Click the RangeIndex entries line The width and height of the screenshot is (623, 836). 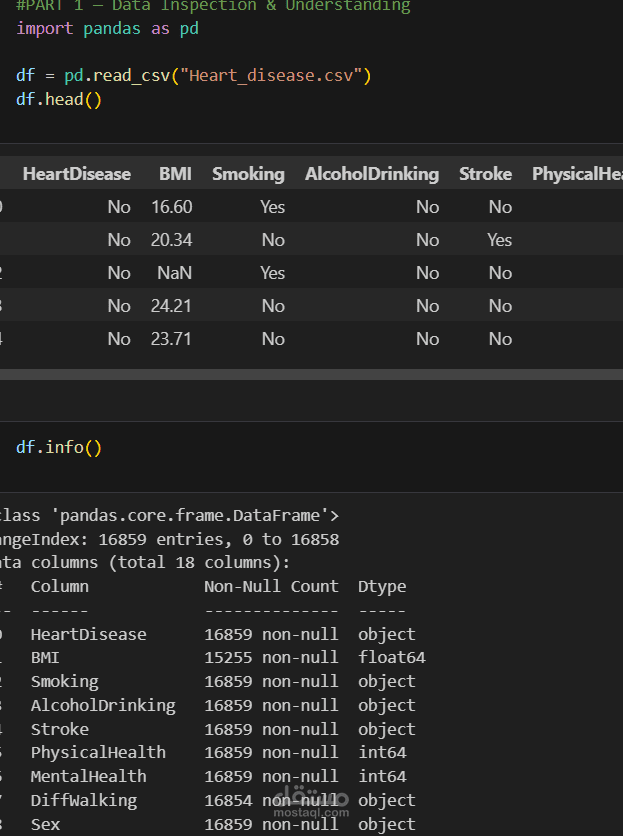[x=170, y=539]
